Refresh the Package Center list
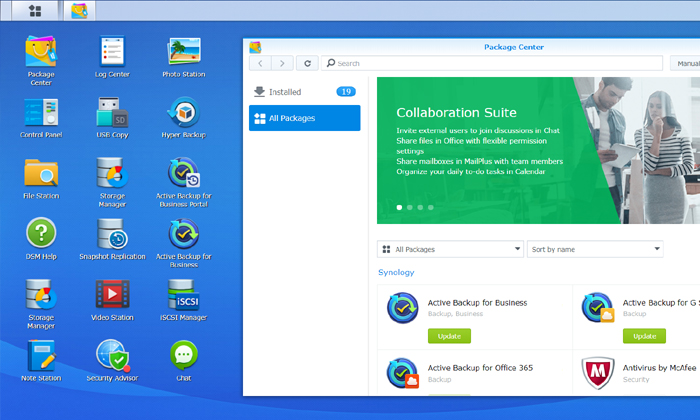The image size is (700, 420). [308, 63]
